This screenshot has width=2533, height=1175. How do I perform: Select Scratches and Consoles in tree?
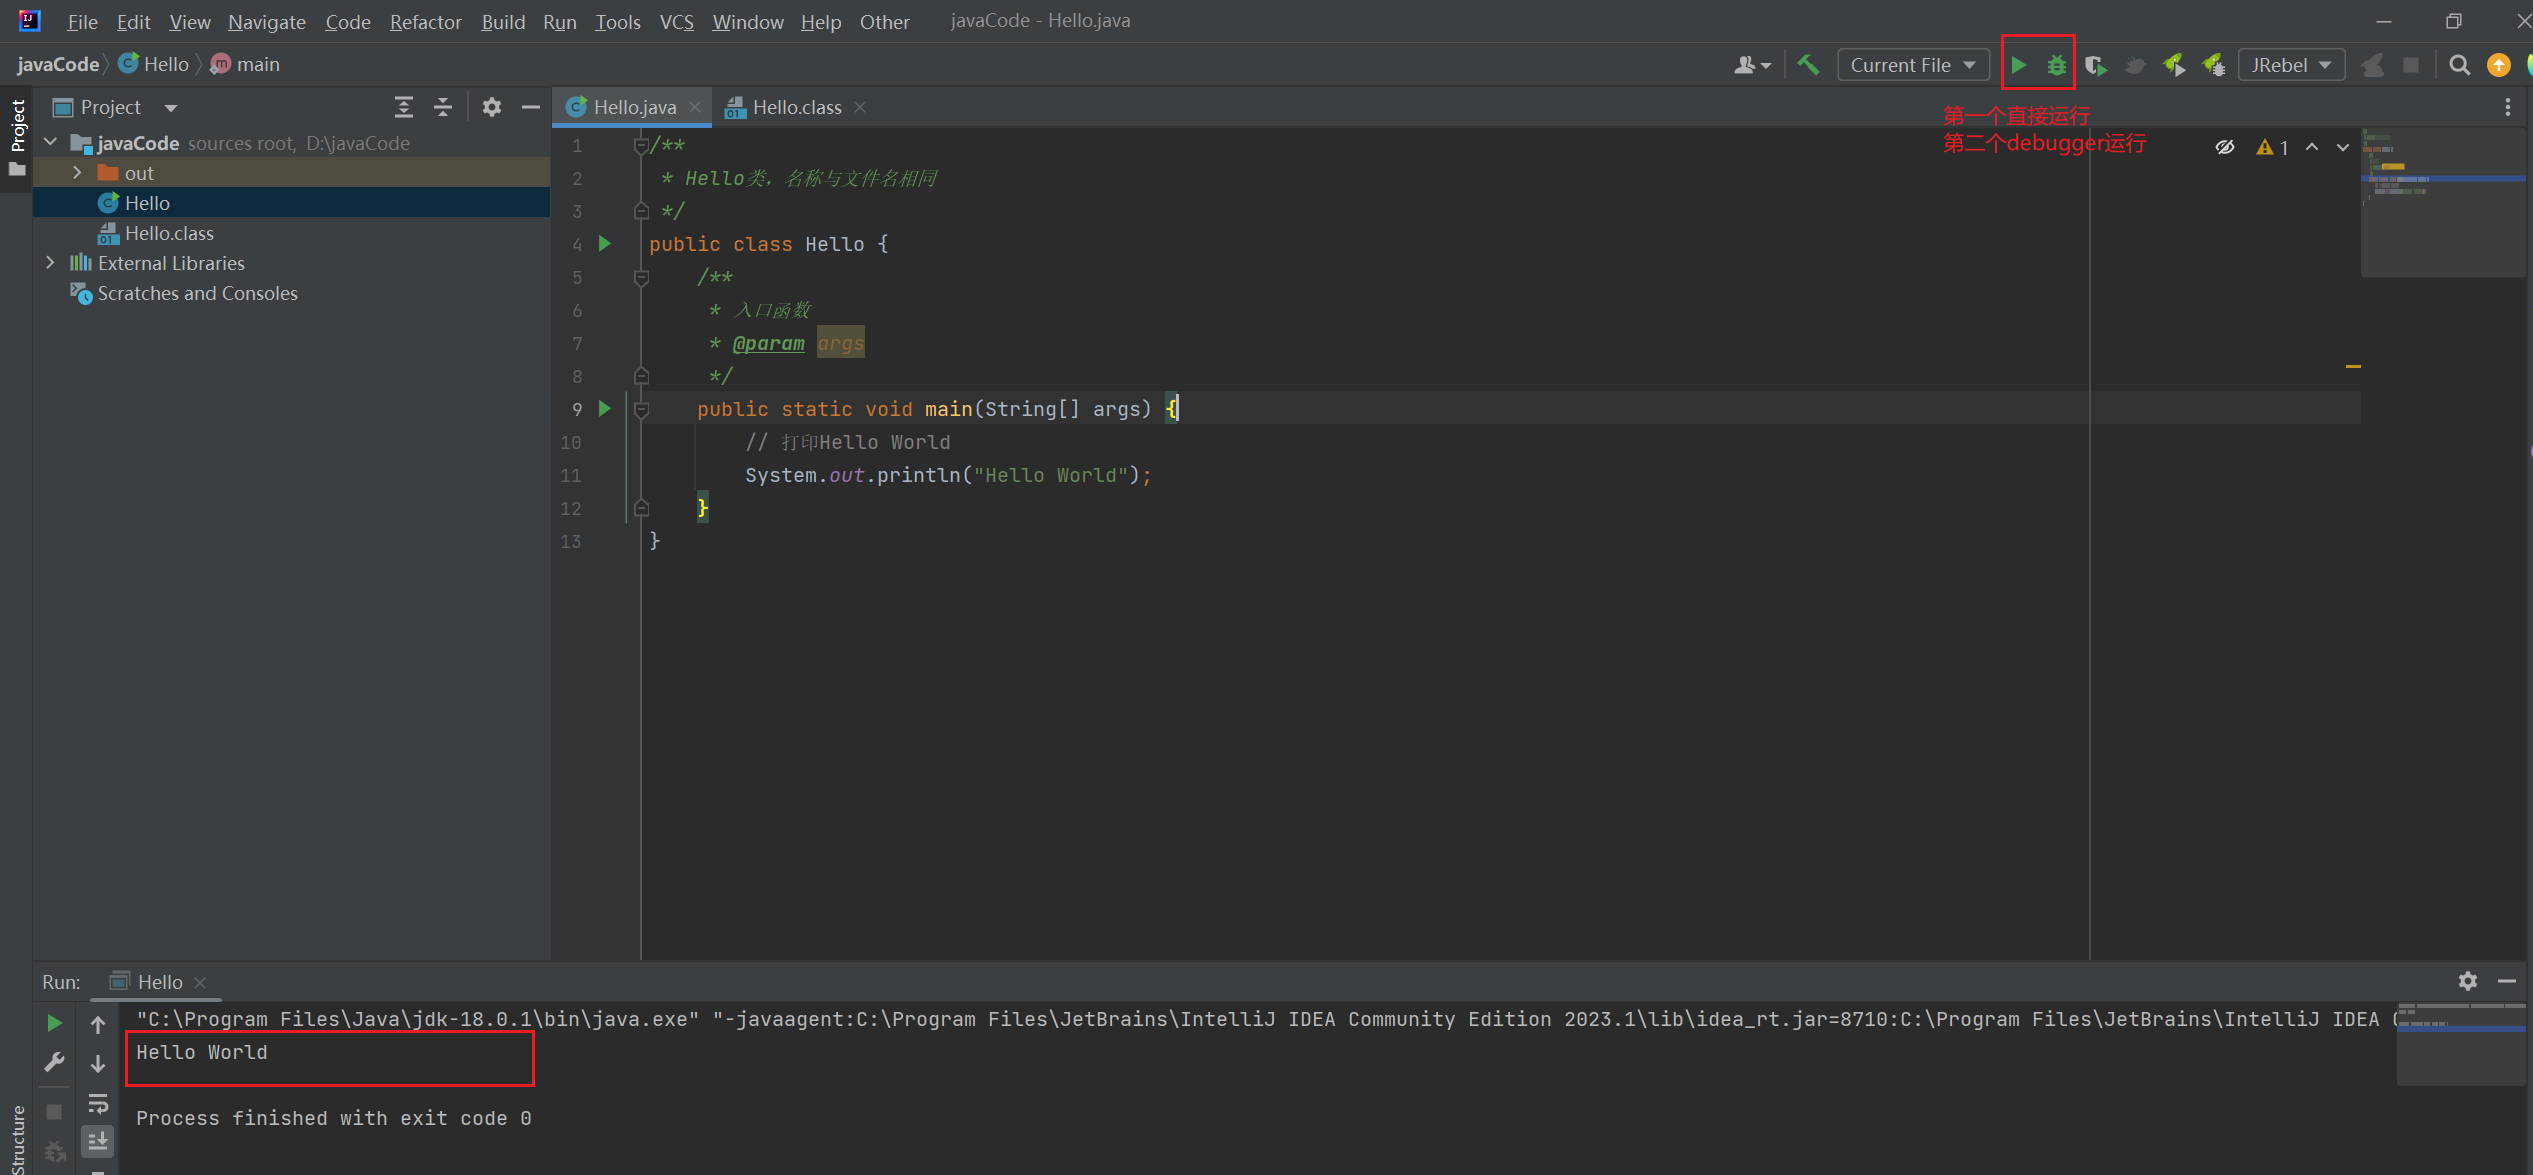point(197,293)
